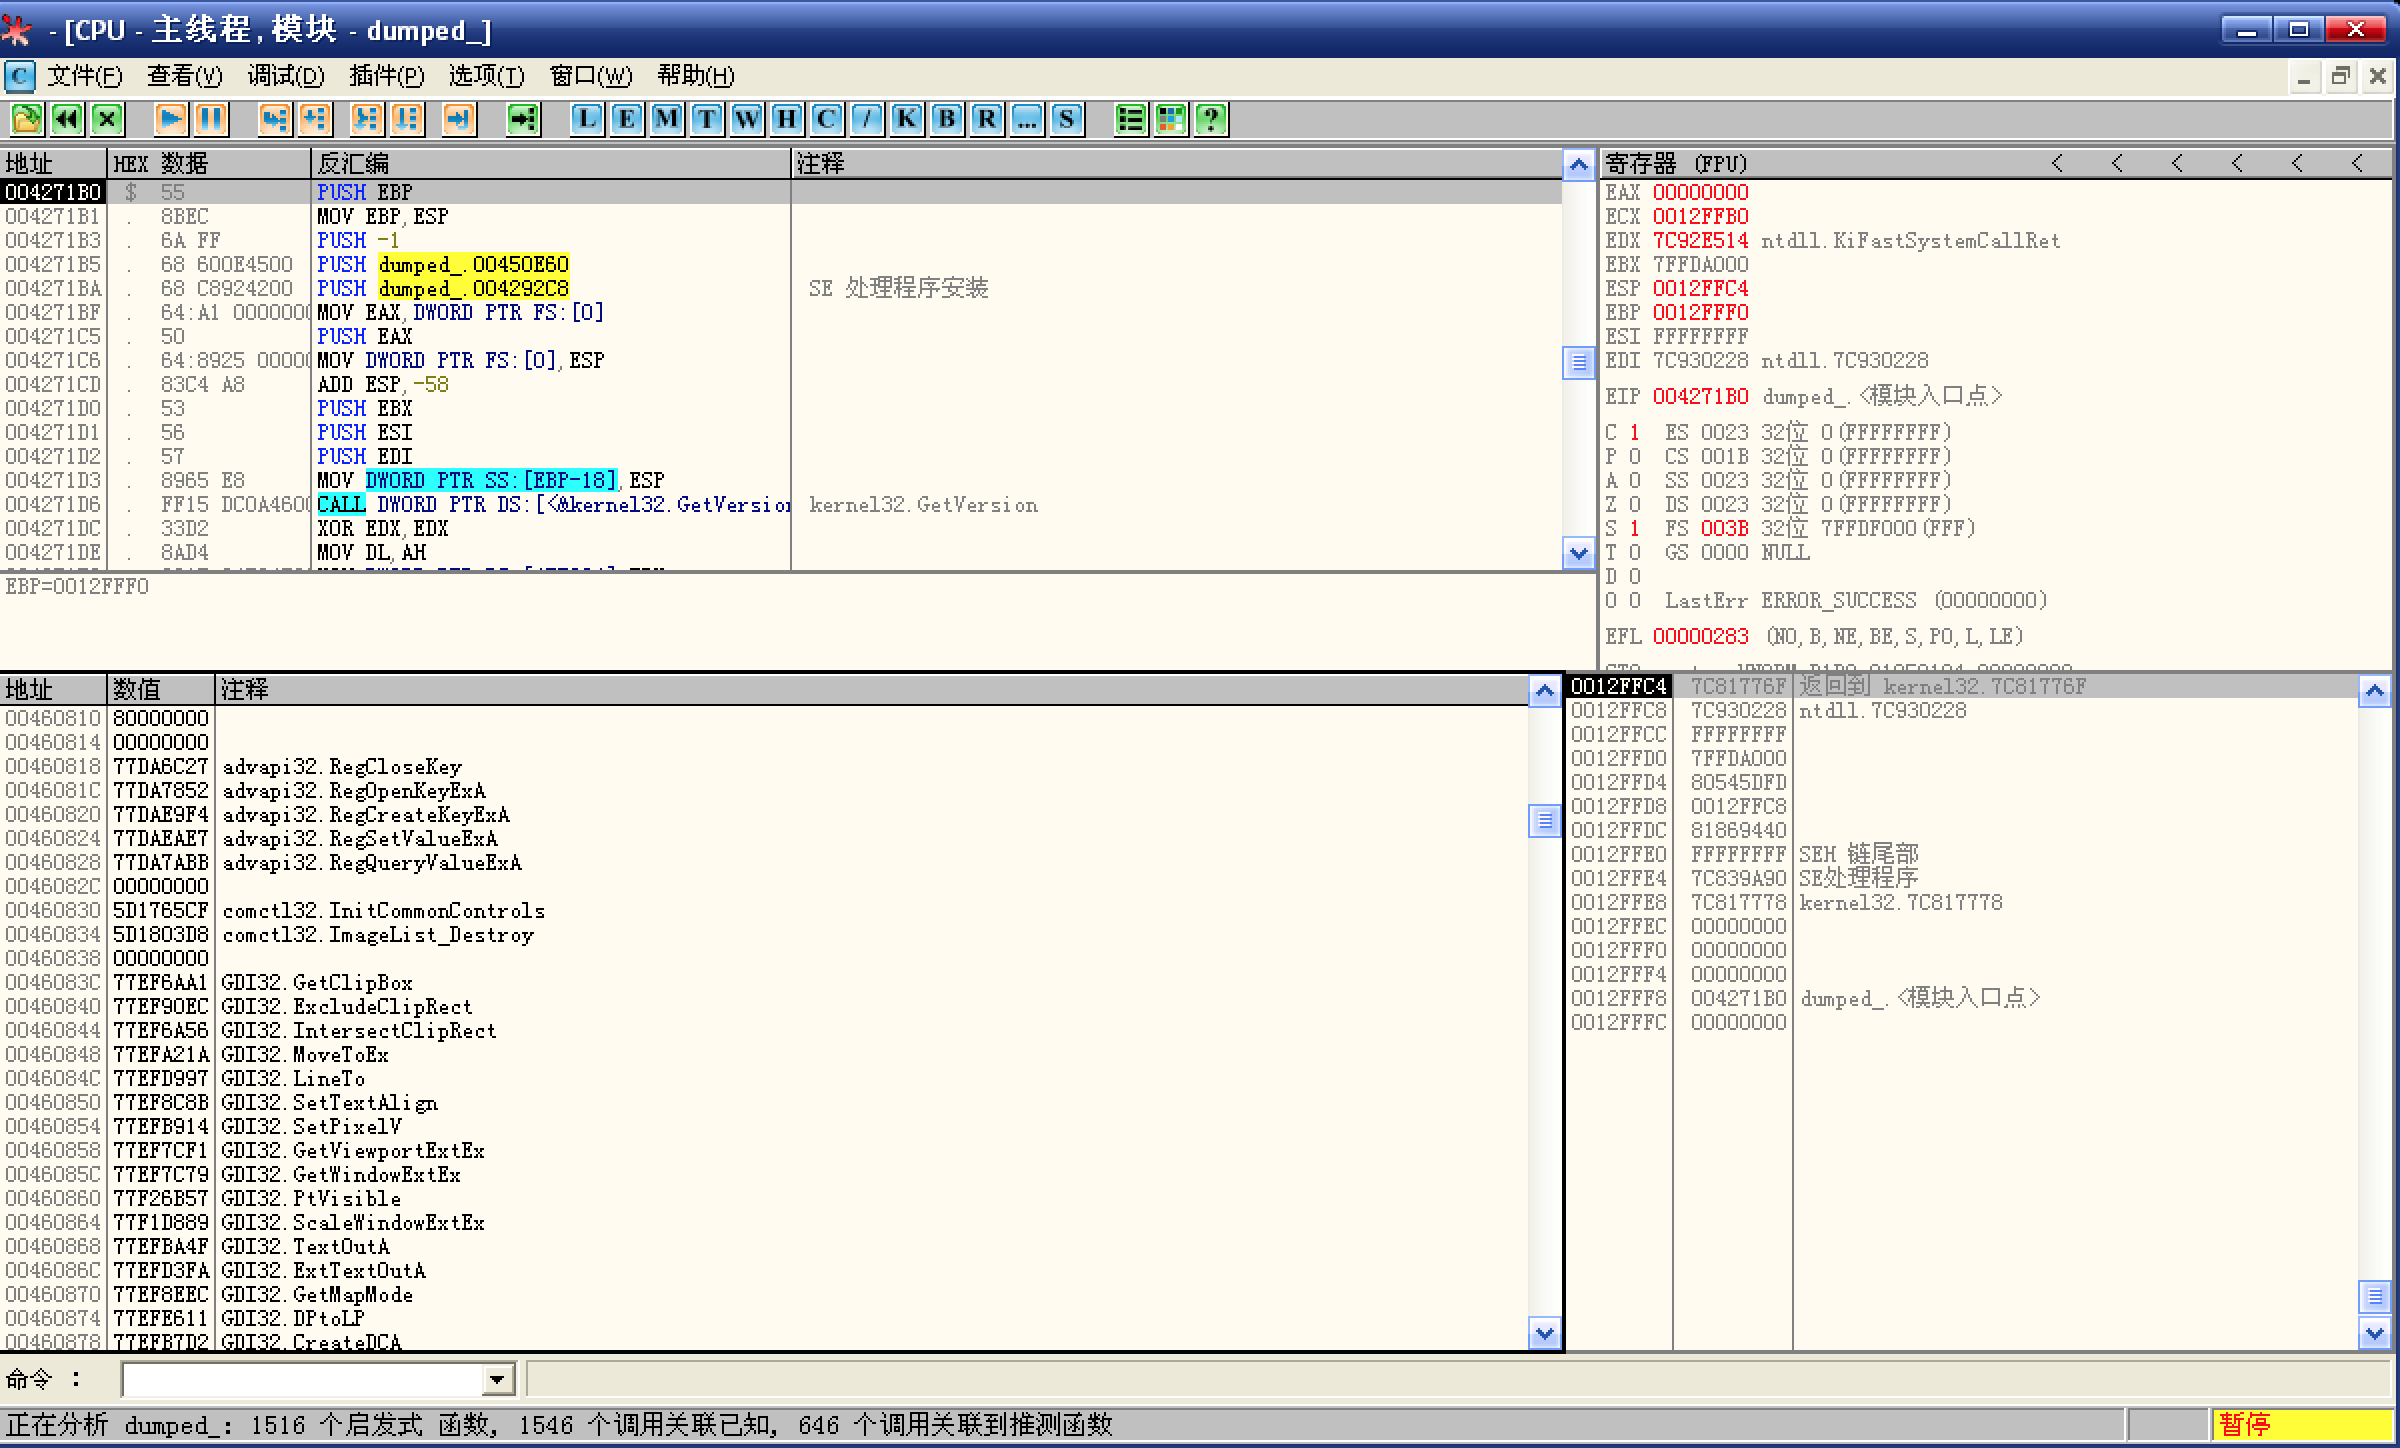Click the Step into toolbar icon
This screenshot has height=1448, width=2400.
click(273, 120)
